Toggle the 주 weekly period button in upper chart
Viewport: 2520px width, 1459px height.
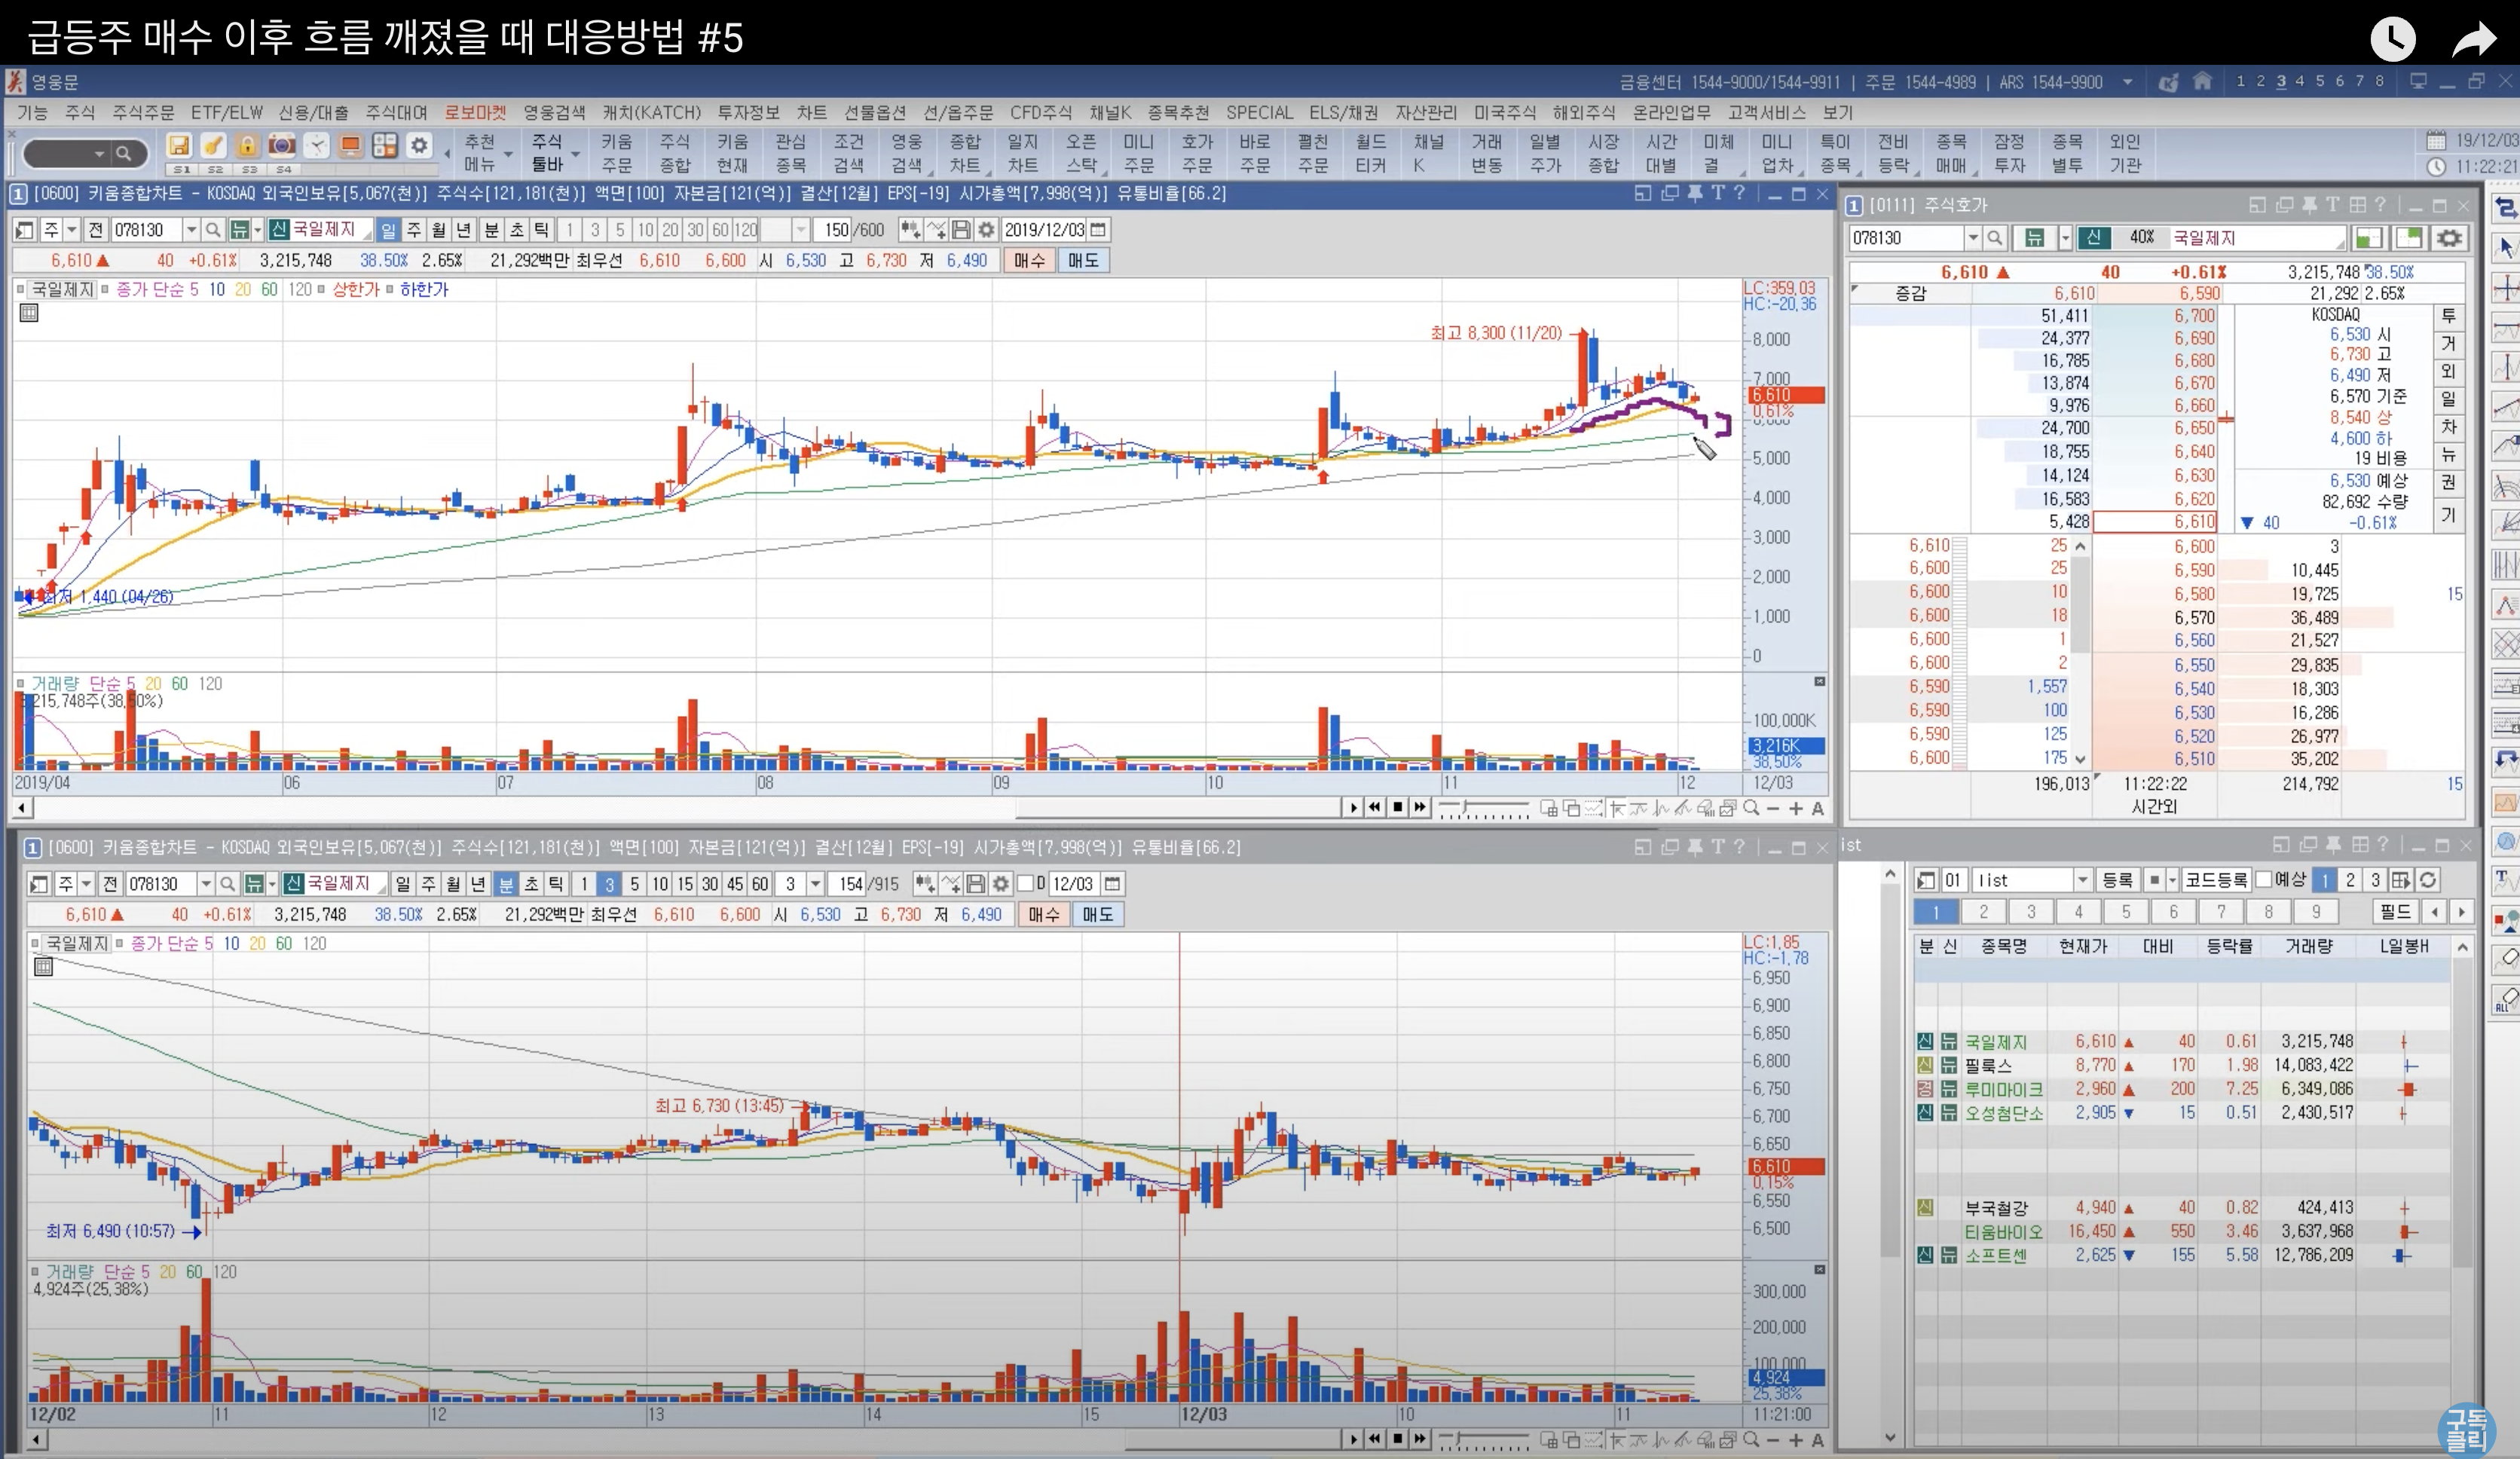click(x=414, y=230)
